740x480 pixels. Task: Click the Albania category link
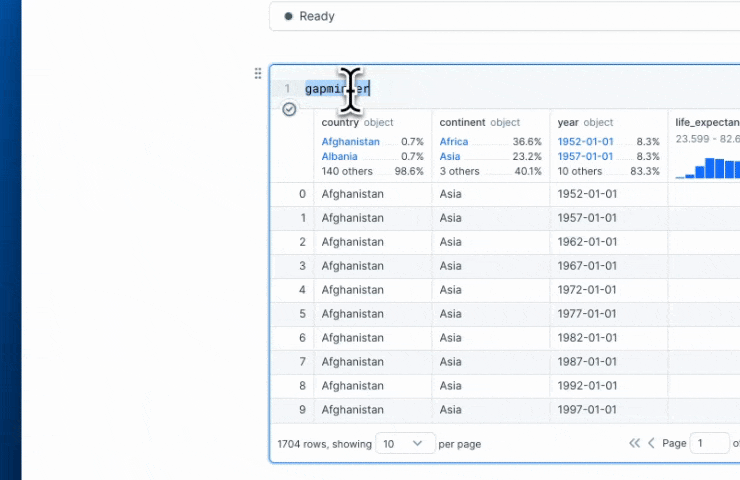pyautogui.click(x=339, y=156)
